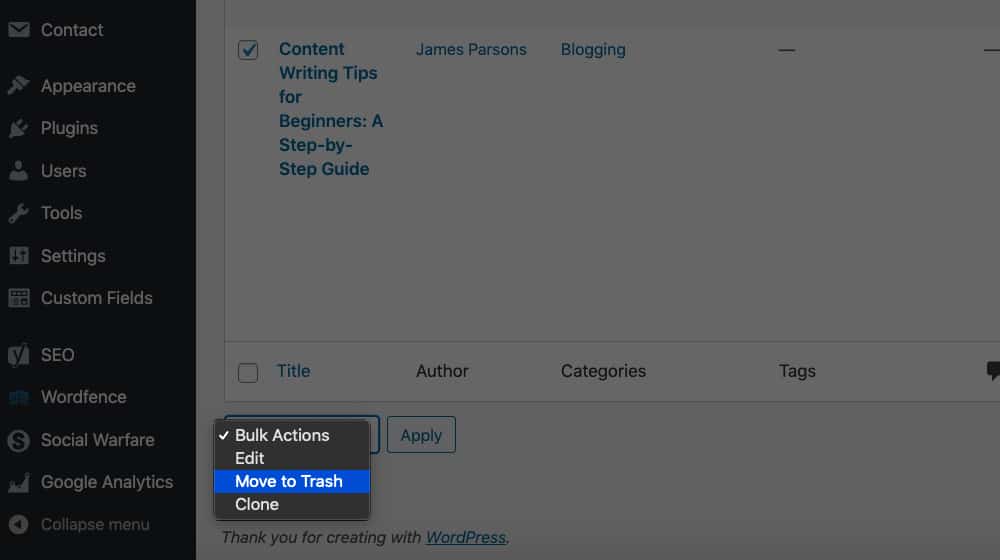Click the Plugins plug icon
The image size is (1000, 560).
(x=18, y=128)
